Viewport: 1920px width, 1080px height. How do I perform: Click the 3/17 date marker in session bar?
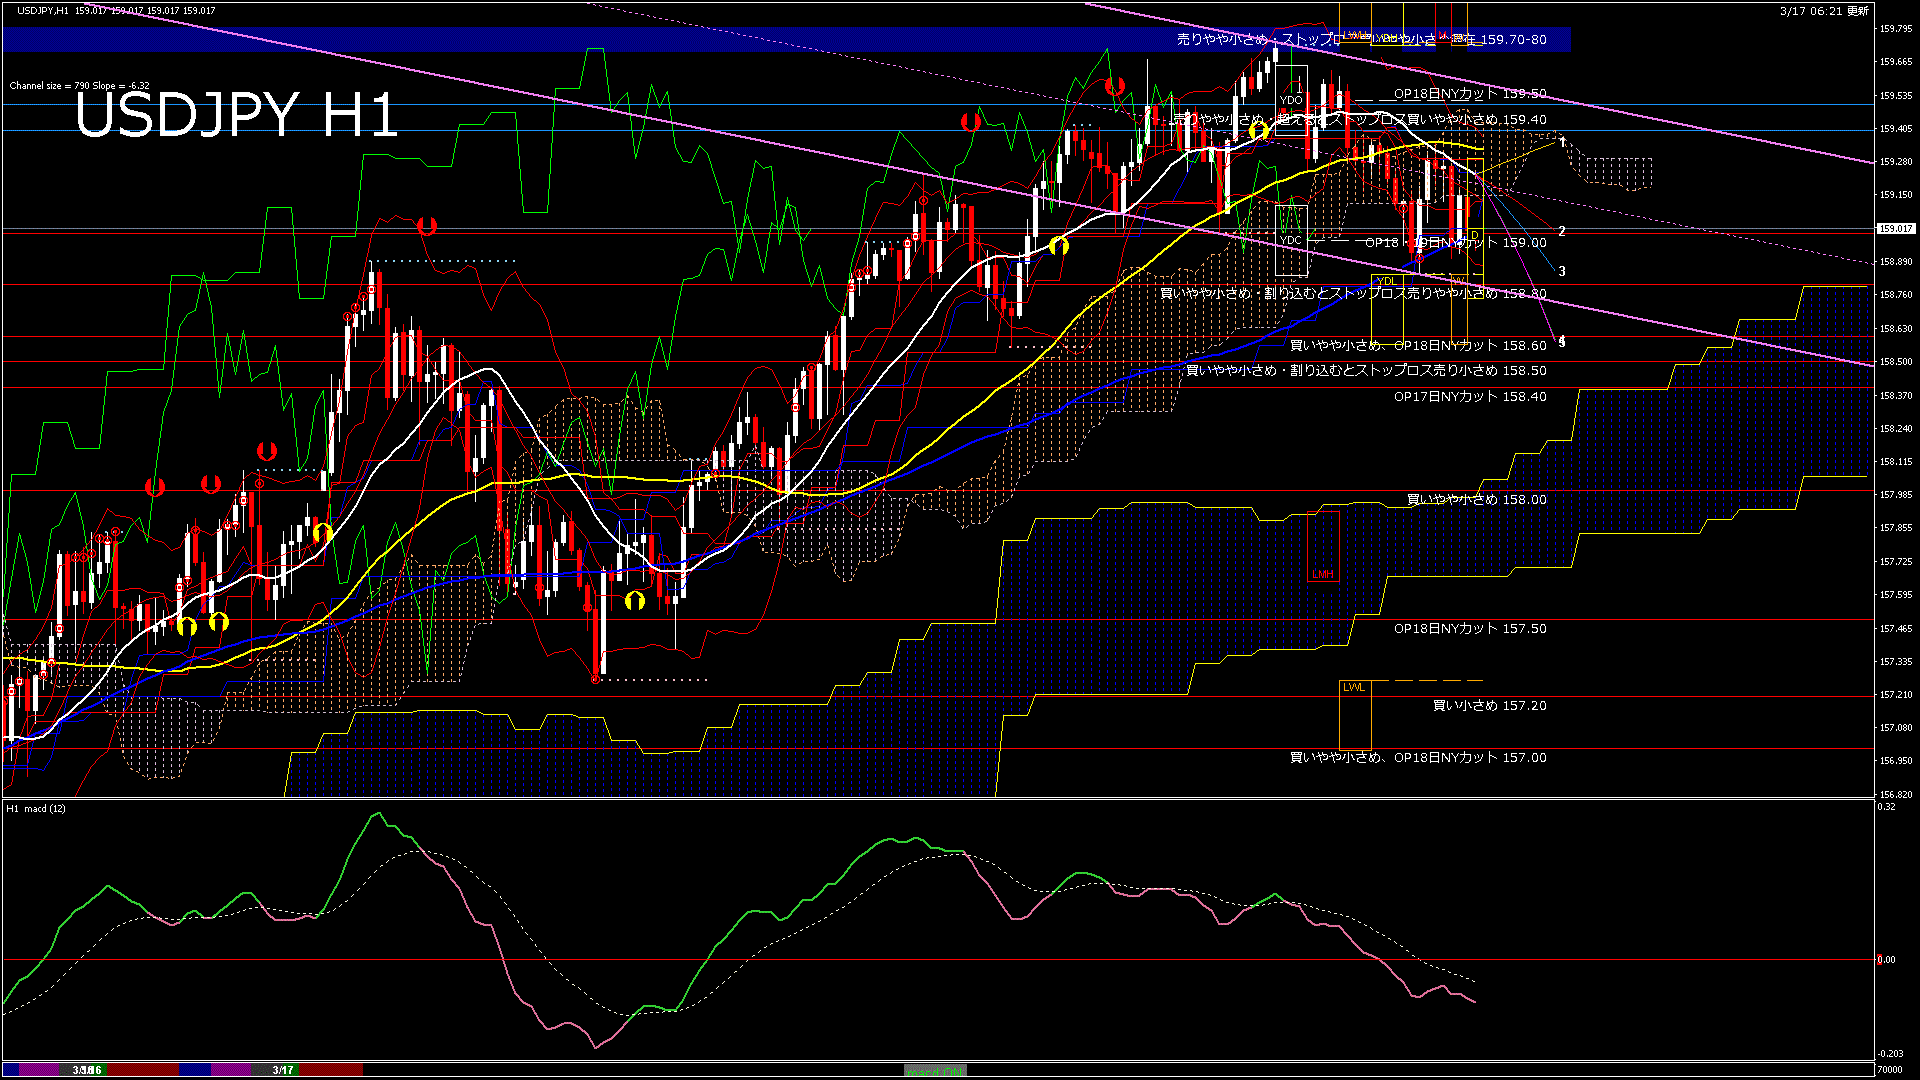click(283, 1070)
